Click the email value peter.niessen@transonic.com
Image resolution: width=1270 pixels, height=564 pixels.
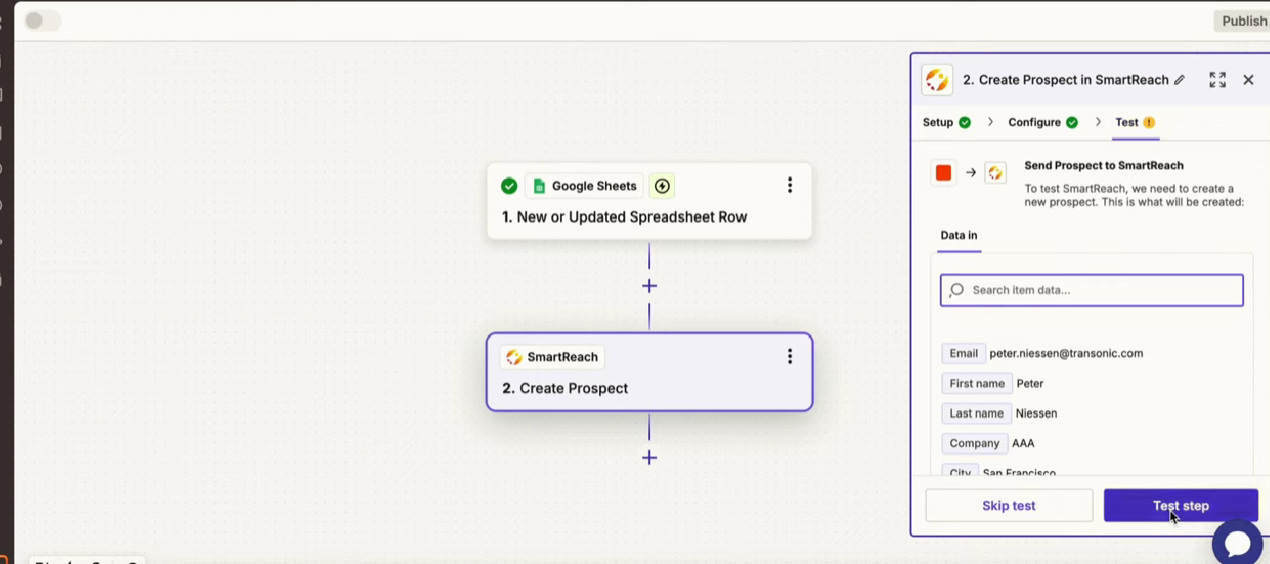[x=1066, y=353]
